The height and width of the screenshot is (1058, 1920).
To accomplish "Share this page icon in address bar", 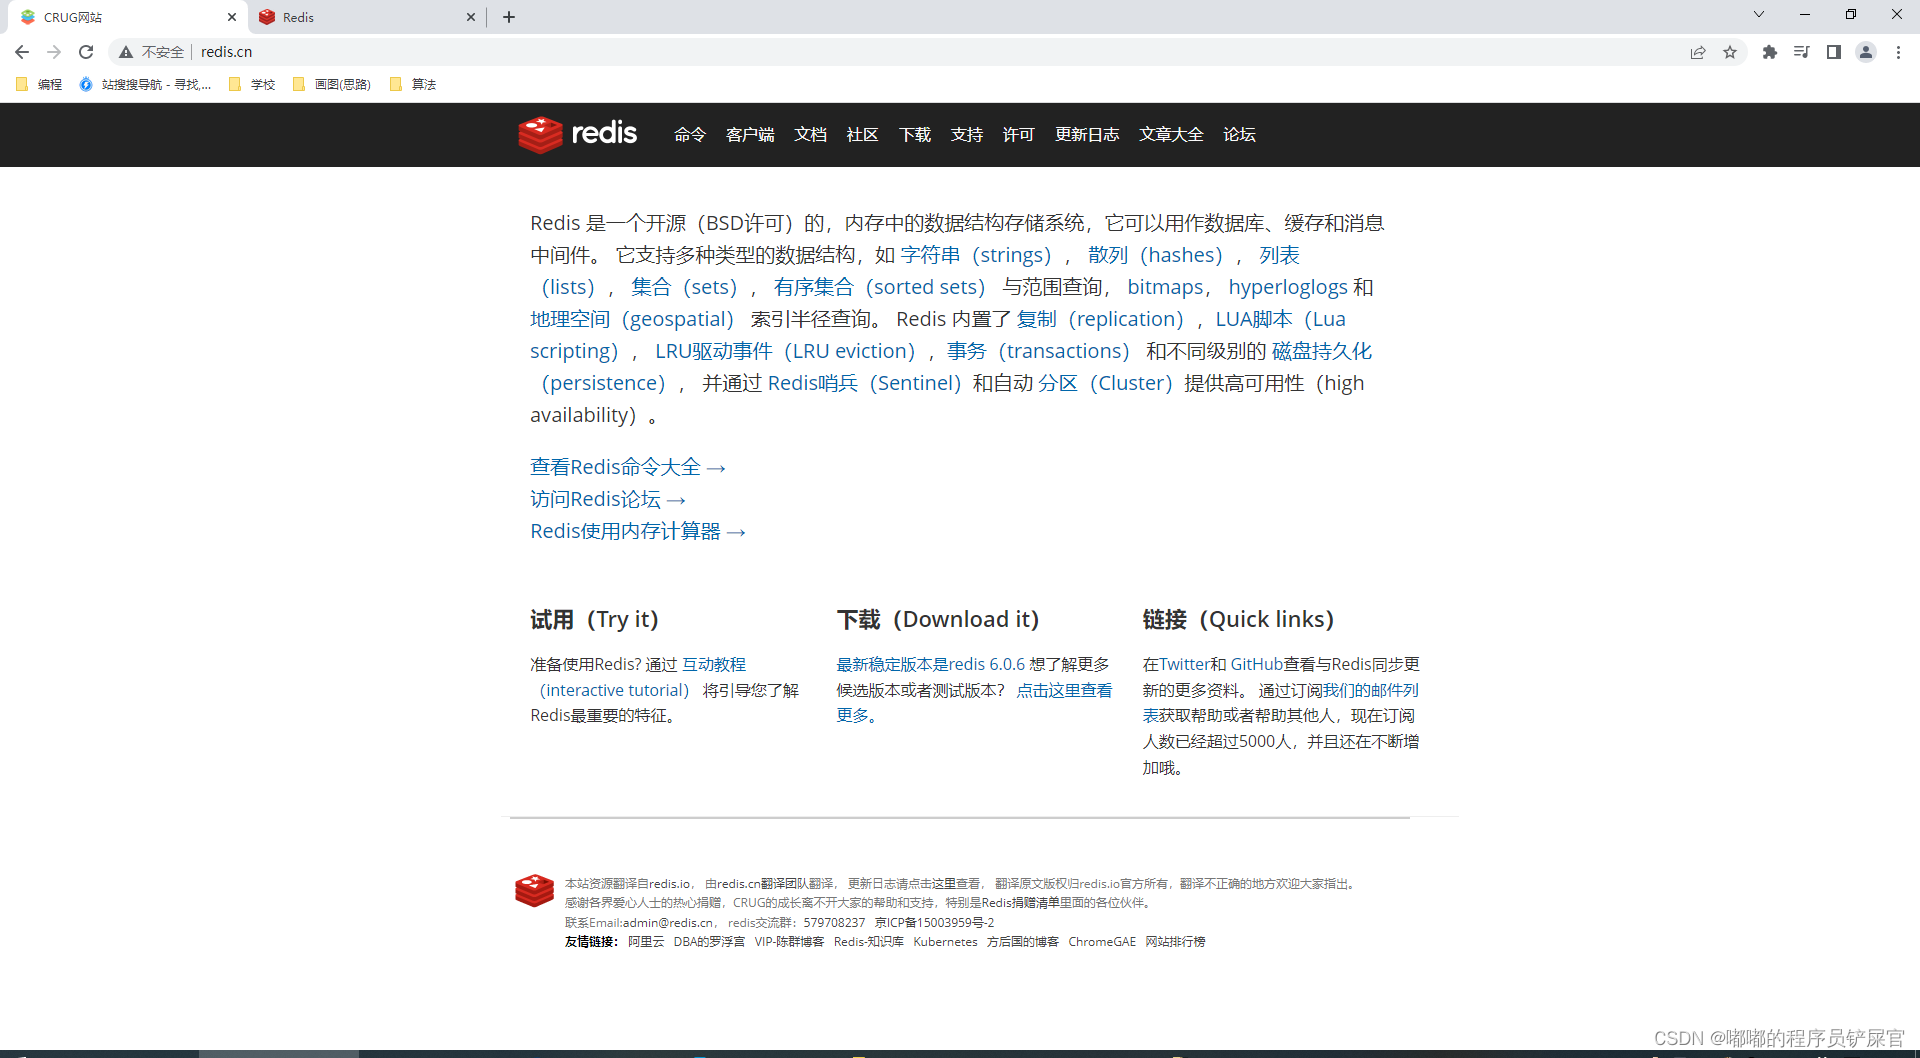I will [x=1698, y=52].
